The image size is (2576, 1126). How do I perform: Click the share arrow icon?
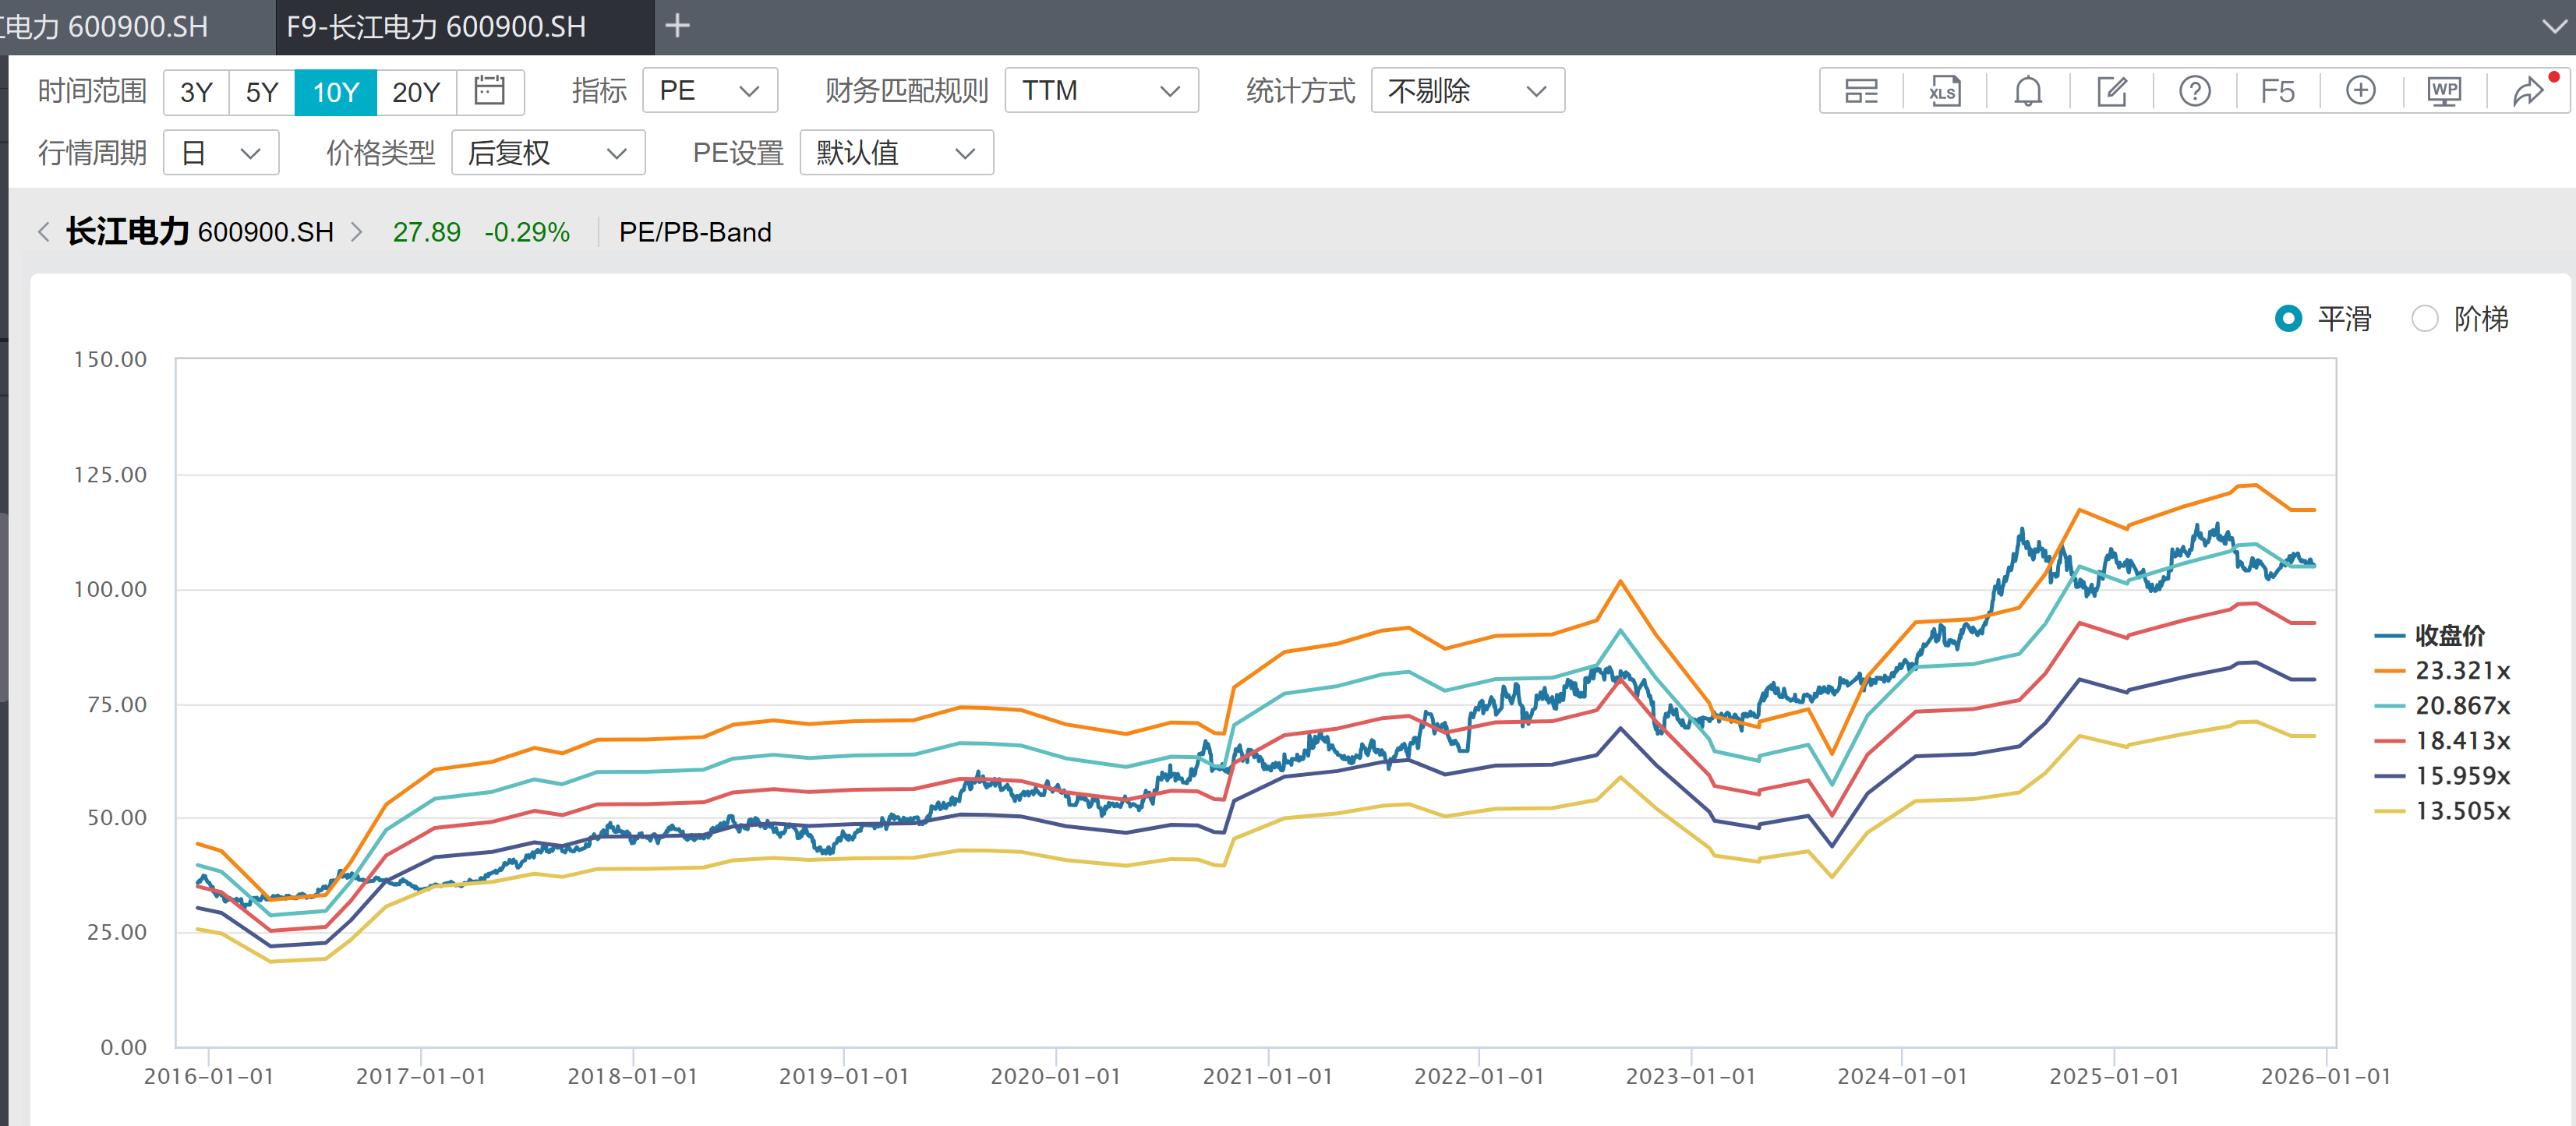coord(2528,91)
